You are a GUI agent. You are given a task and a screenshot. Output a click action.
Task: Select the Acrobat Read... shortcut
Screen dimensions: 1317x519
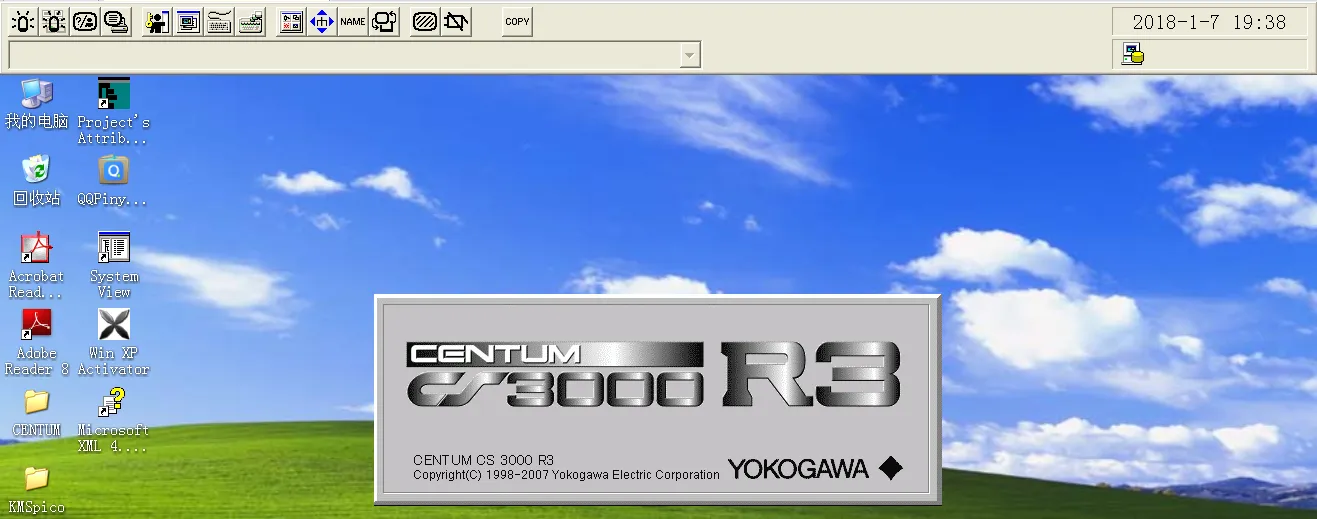(x=36, y=266)
